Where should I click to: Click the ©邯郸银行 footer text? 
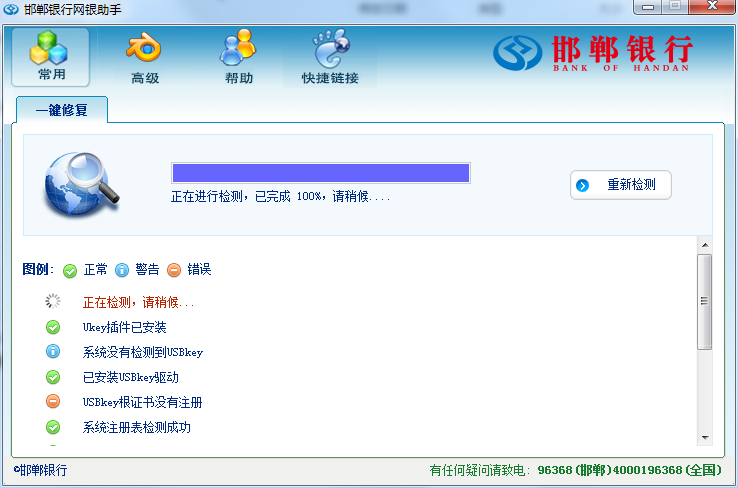click(x=40, y=470)
